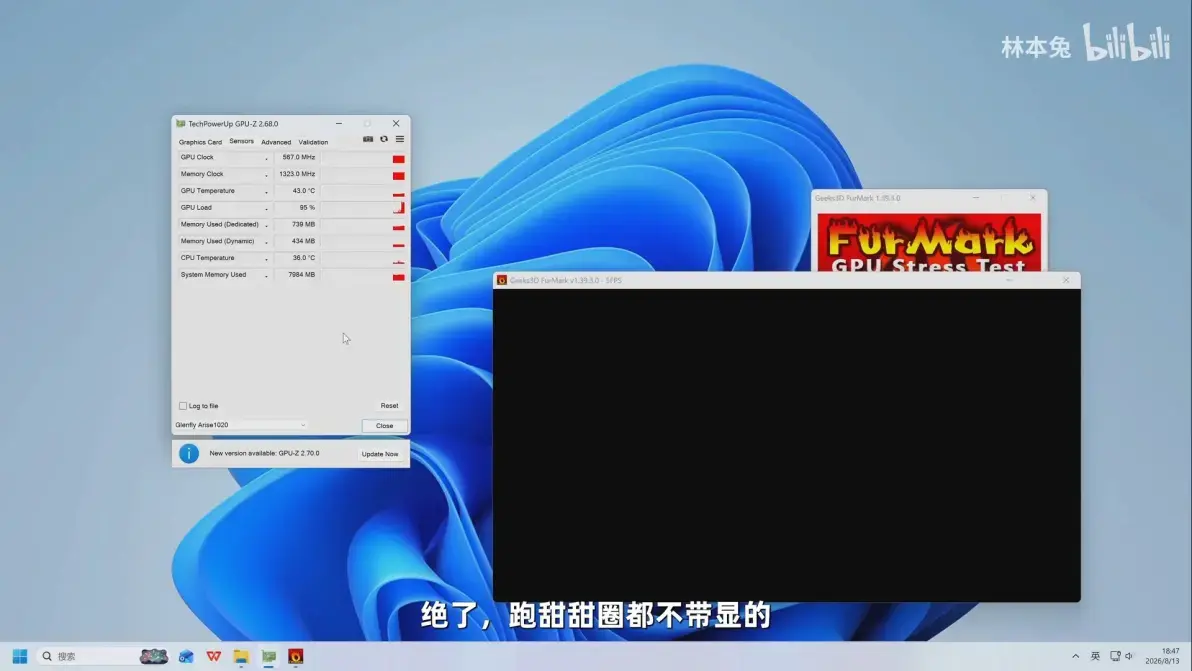Click the GPU-Z refresh icon
This screenshot has height=671, width=1192.
pos(384,139)
